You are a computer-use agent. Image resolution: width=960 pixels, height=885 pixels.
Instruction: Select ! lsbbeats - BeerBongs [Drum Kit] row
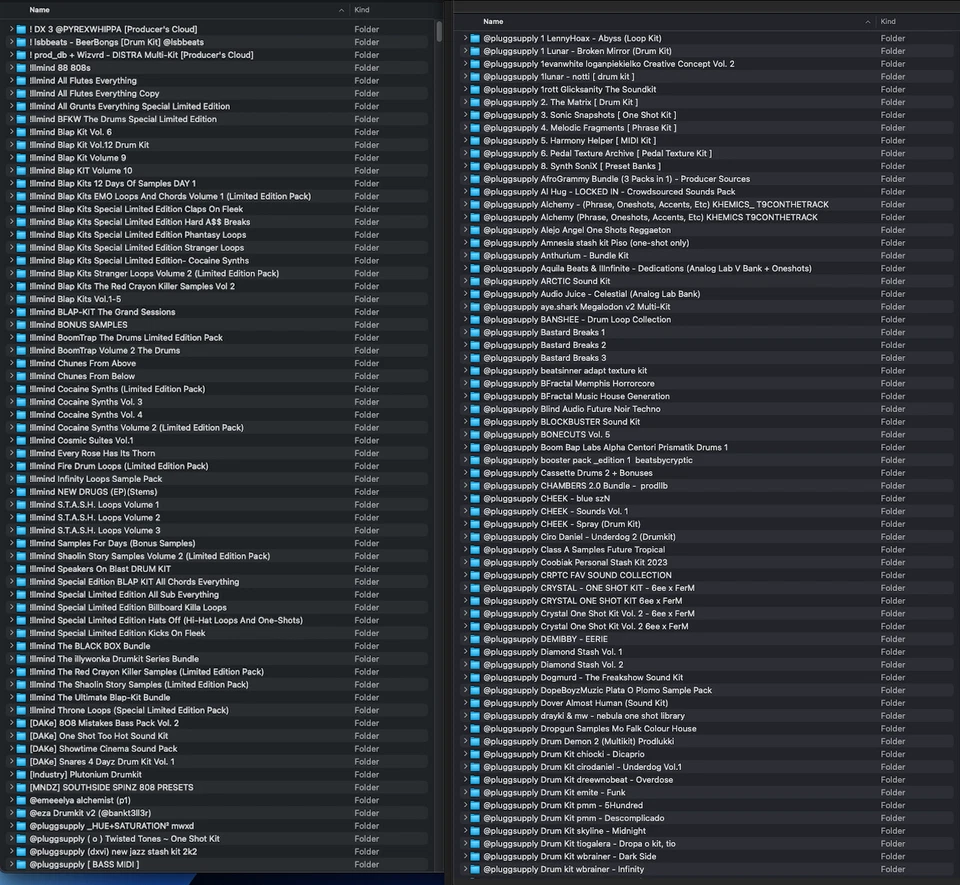pos(218,42)
